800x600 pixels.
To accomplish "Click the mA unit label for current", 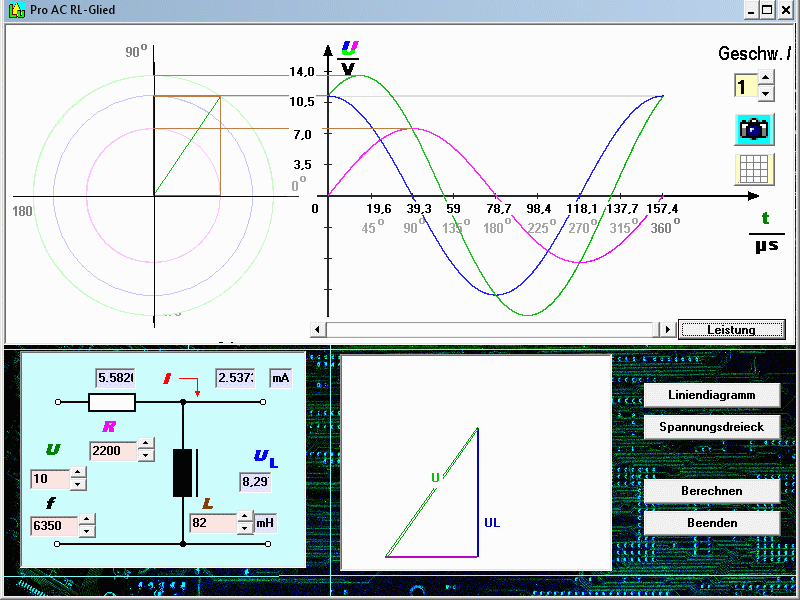I will point(281,378).
